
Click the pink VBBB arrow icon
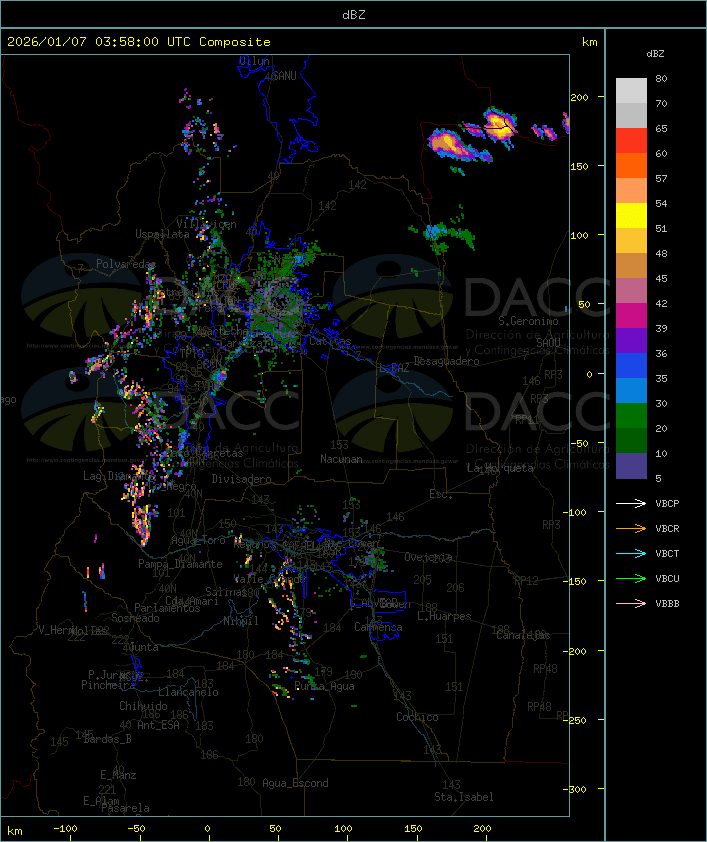632,603
